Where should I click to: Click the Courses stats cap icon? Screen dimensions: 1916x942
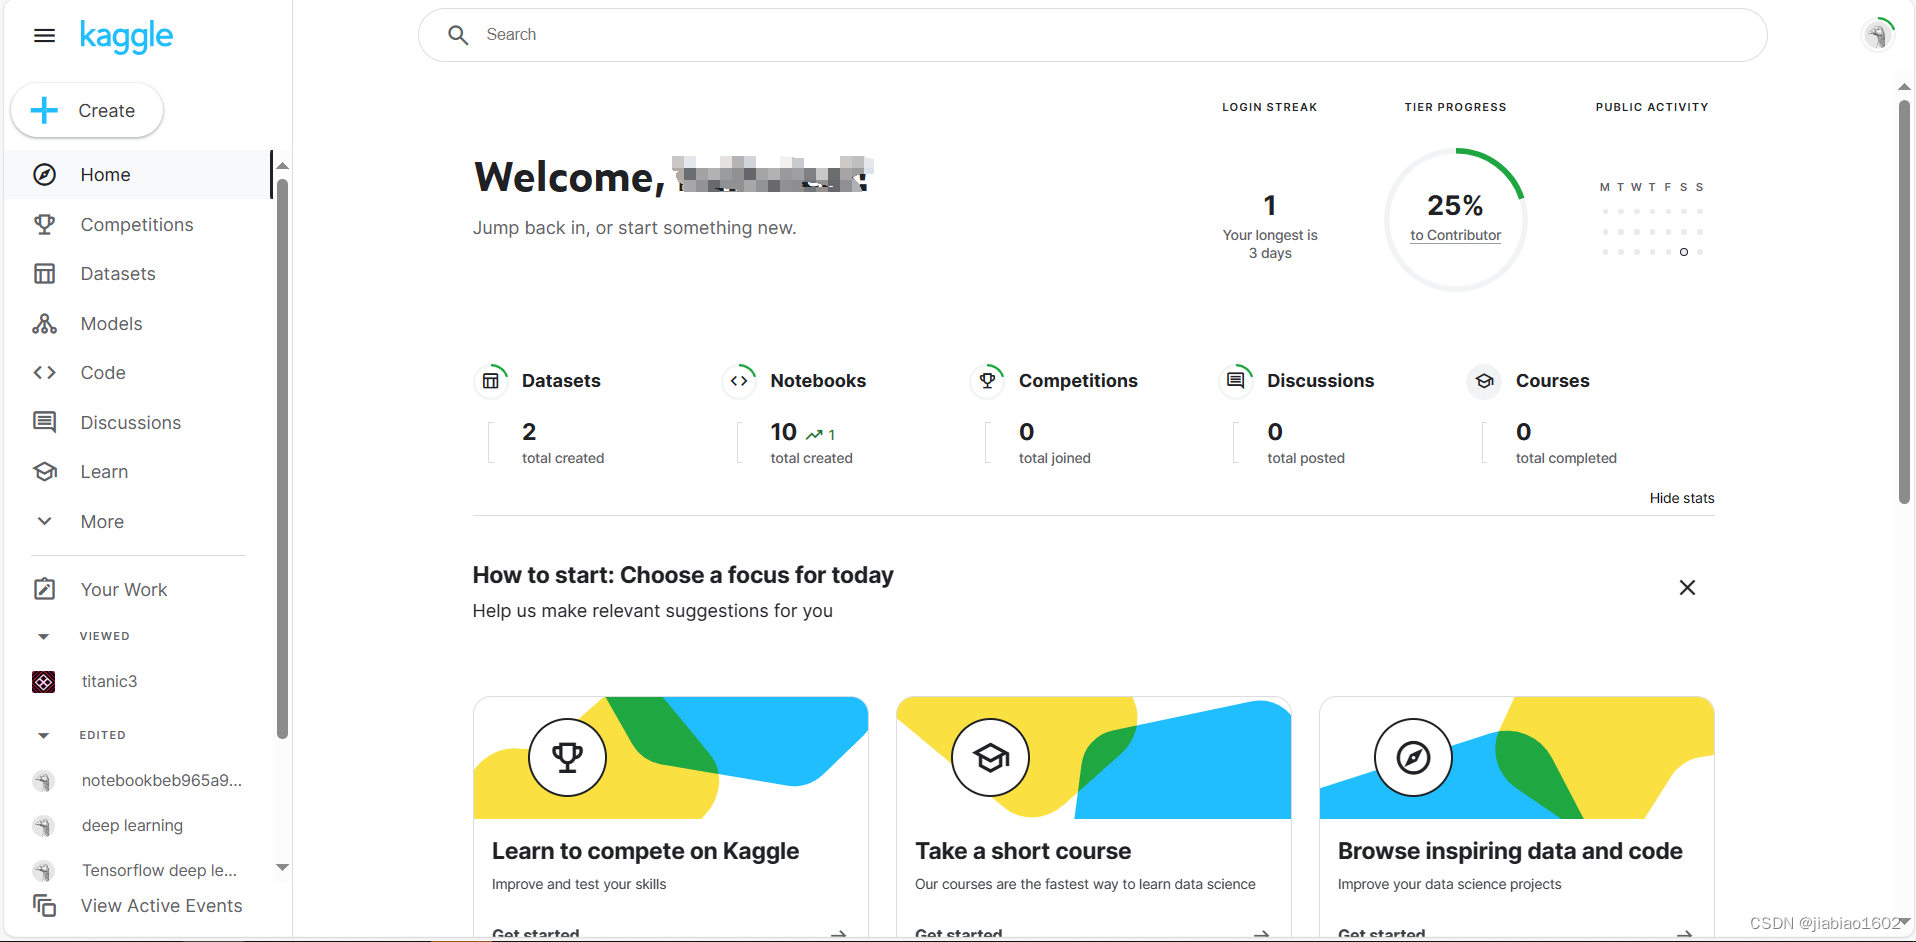[x=1485, y=381]
